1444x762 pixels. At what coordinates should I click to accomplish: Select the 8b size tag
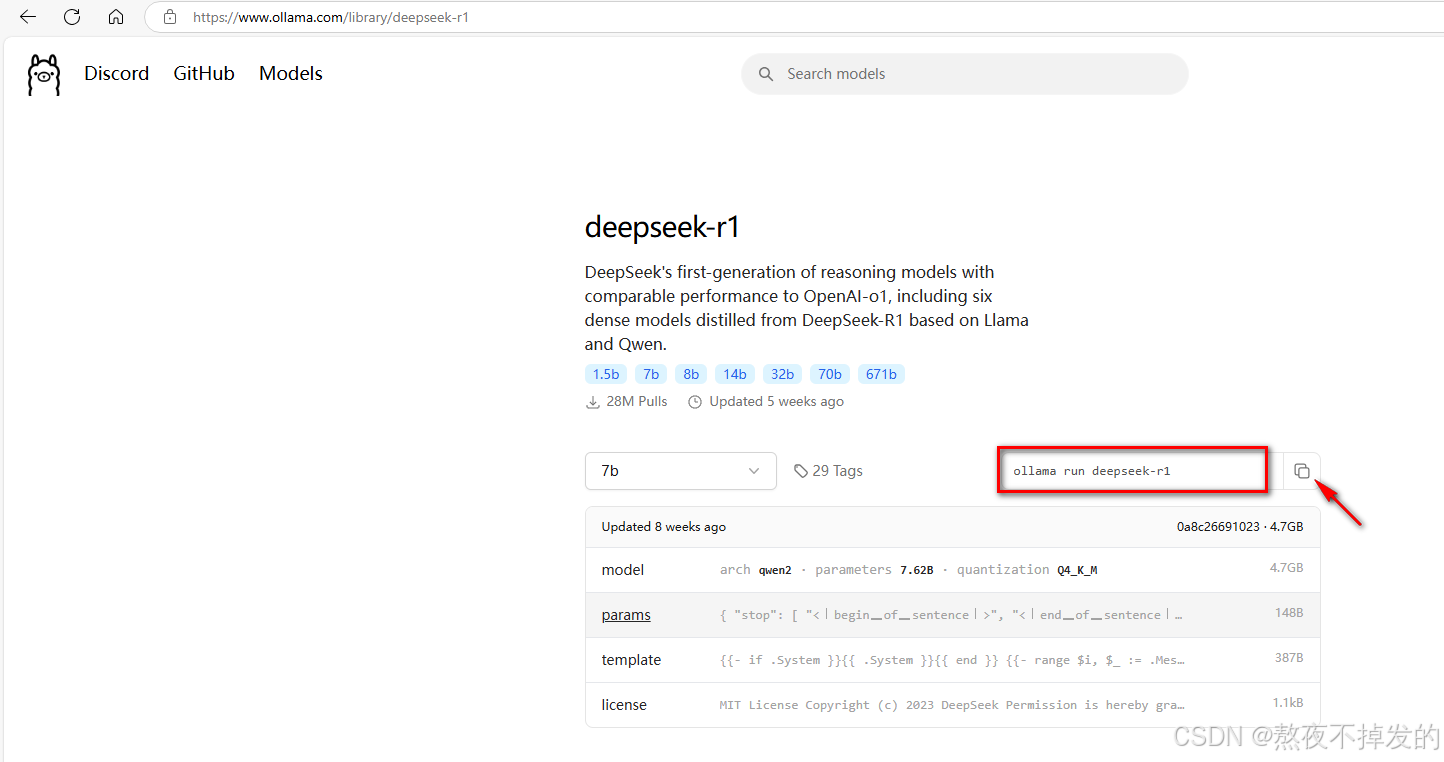pyautogui.click(x=691, y=374)
